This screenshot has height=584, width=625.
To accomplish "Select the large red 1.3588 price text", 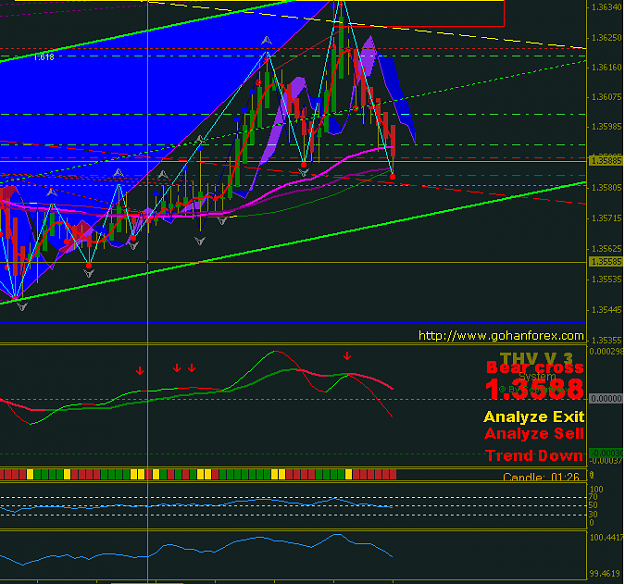I will point(534,389).
